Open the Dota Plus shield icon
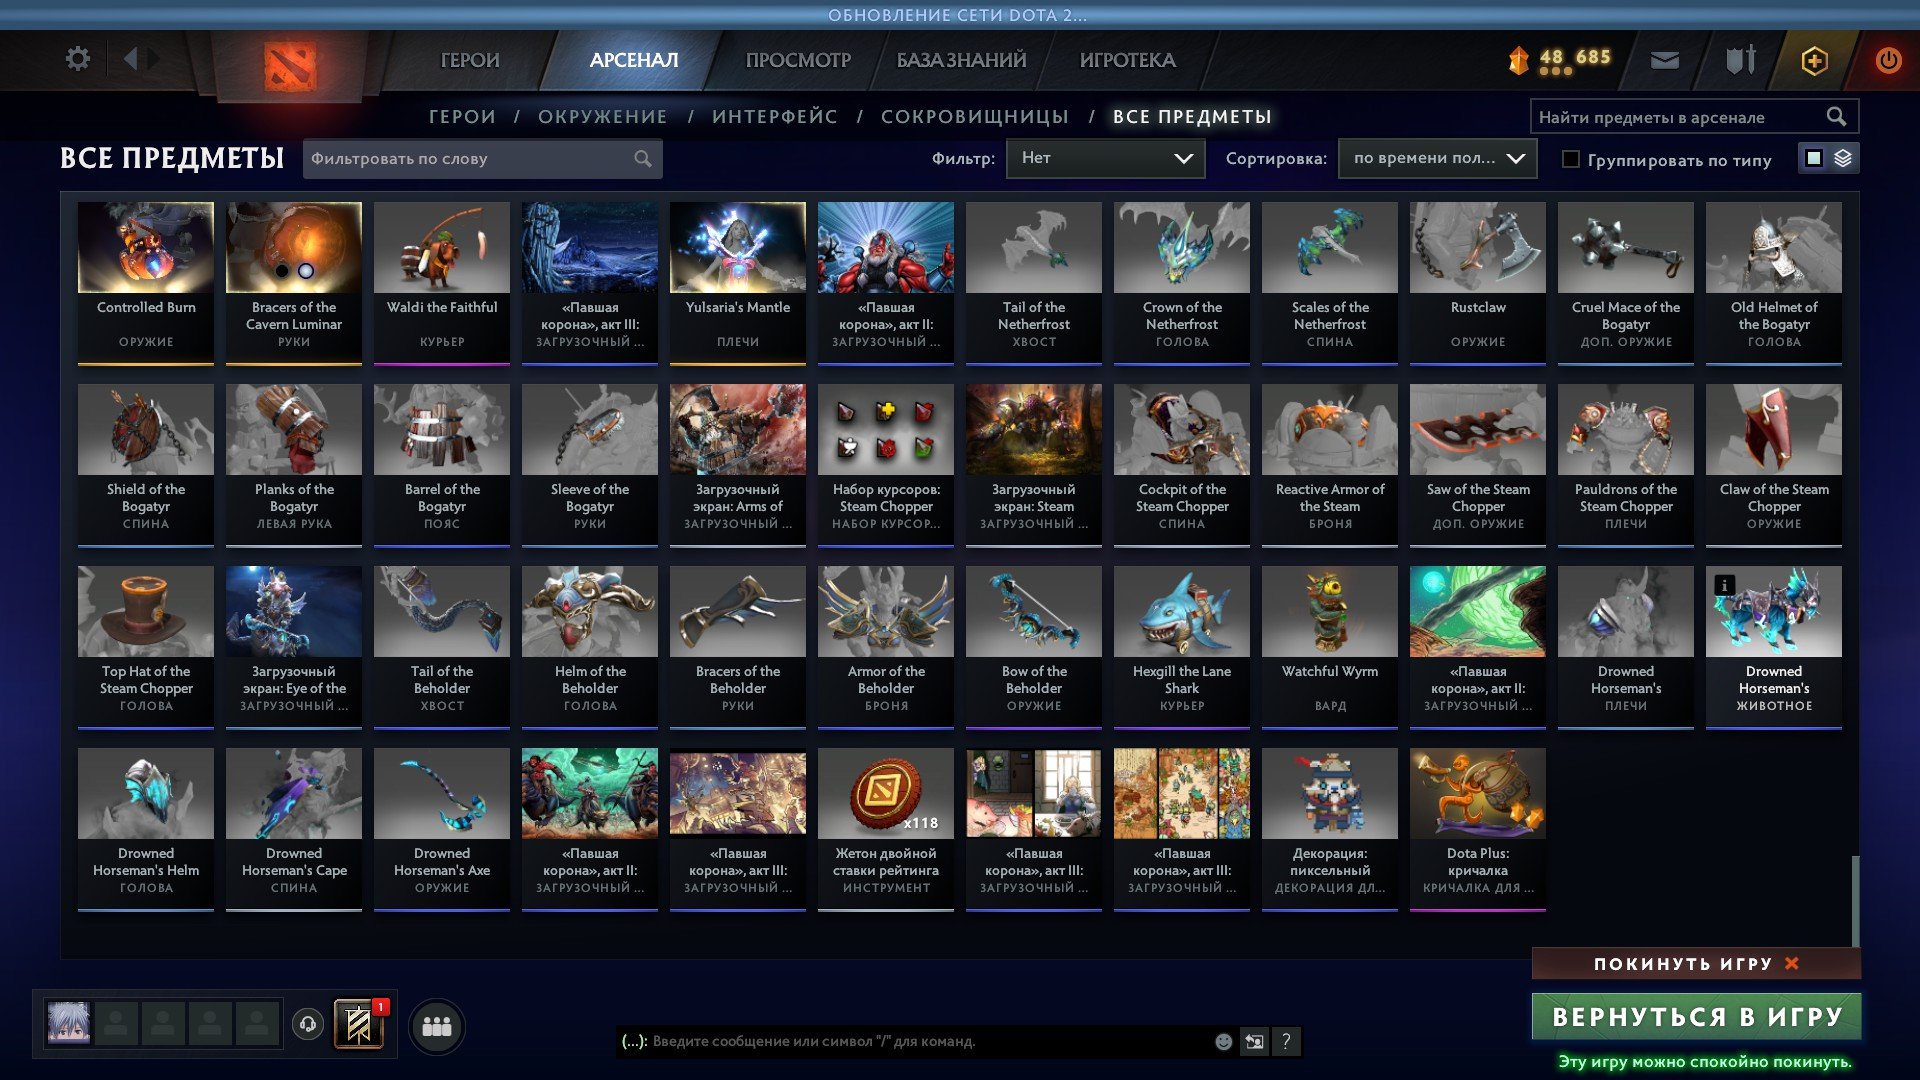This screenshot has width=1920, height=1080. click(x=1814, y=61)
